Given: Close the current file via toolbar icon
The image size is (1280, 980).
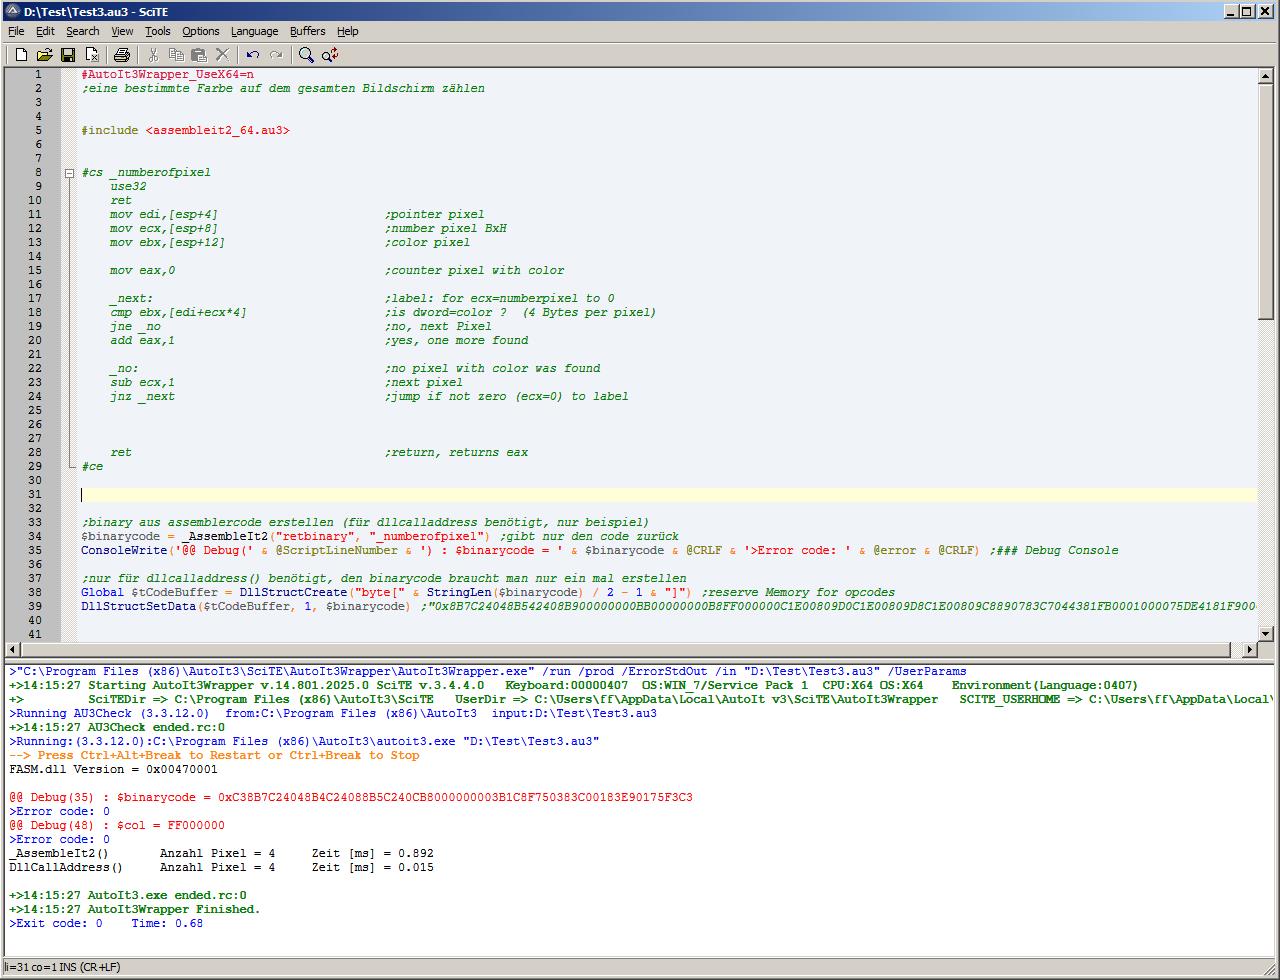Looking at the screenshot, I should (x=92, y=55).
